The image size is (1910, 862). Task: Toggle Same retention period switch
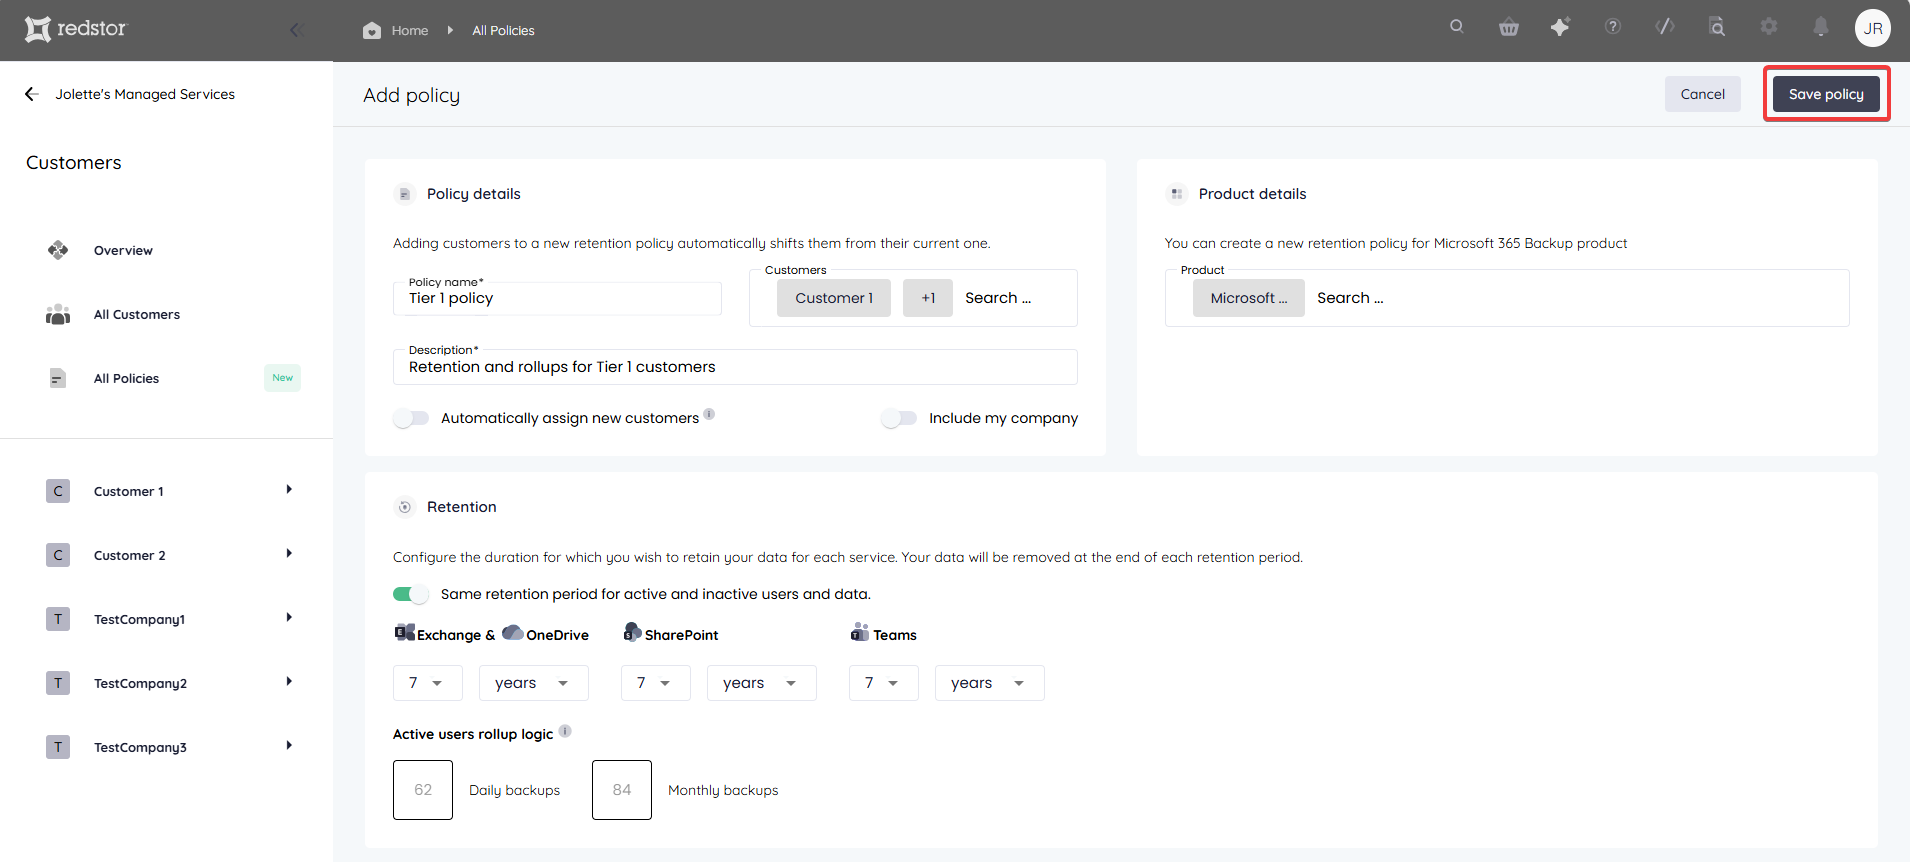click(x=411, y=594)
